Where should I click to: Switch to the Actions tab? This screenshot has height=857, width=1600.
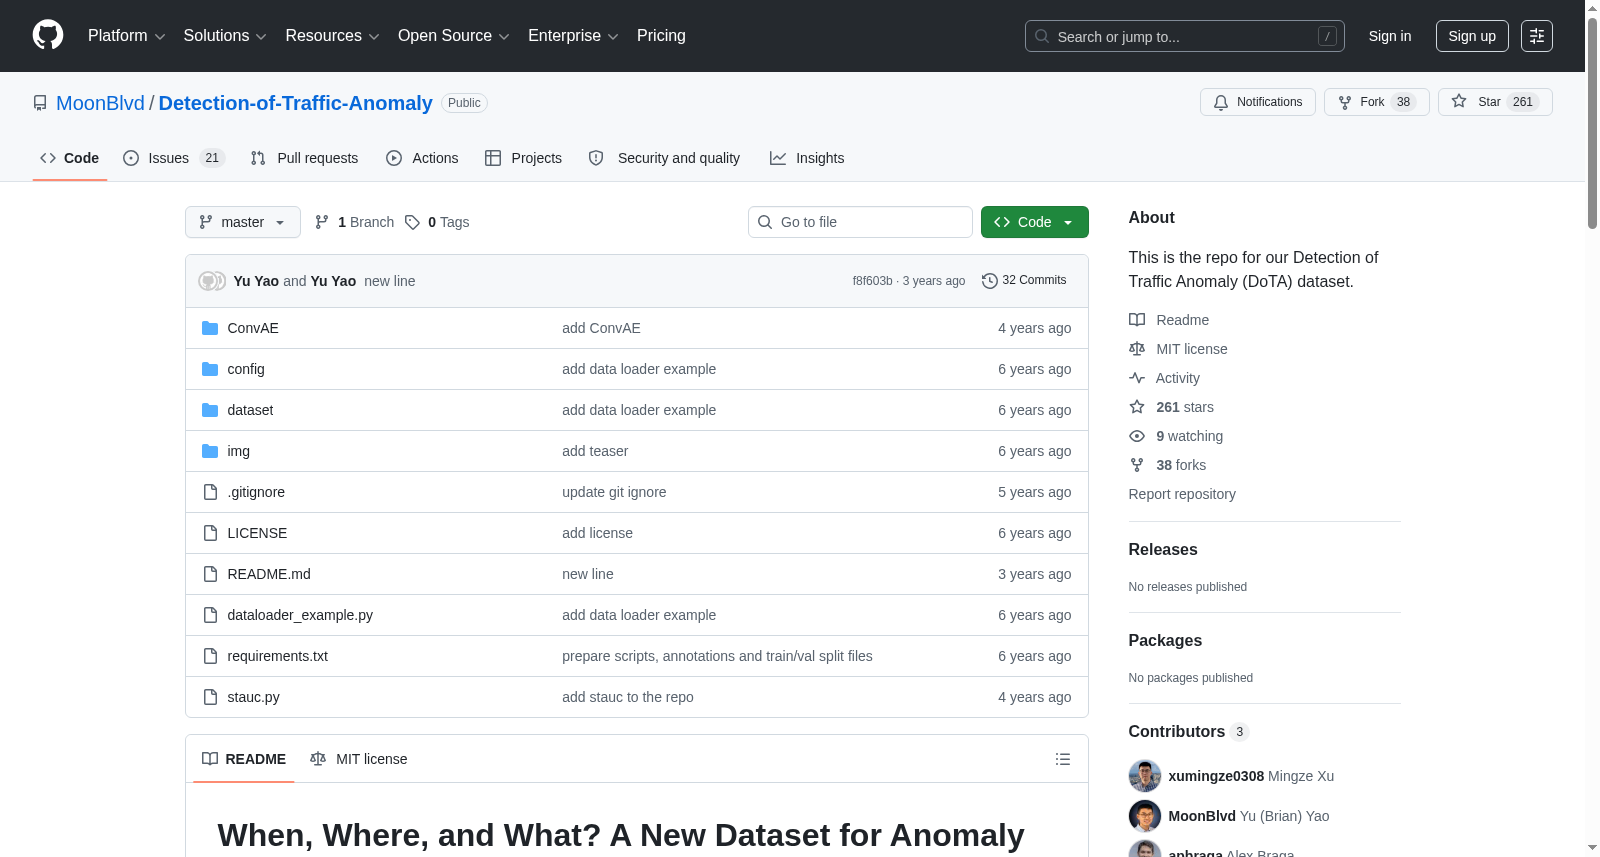(x=422, y=158)
